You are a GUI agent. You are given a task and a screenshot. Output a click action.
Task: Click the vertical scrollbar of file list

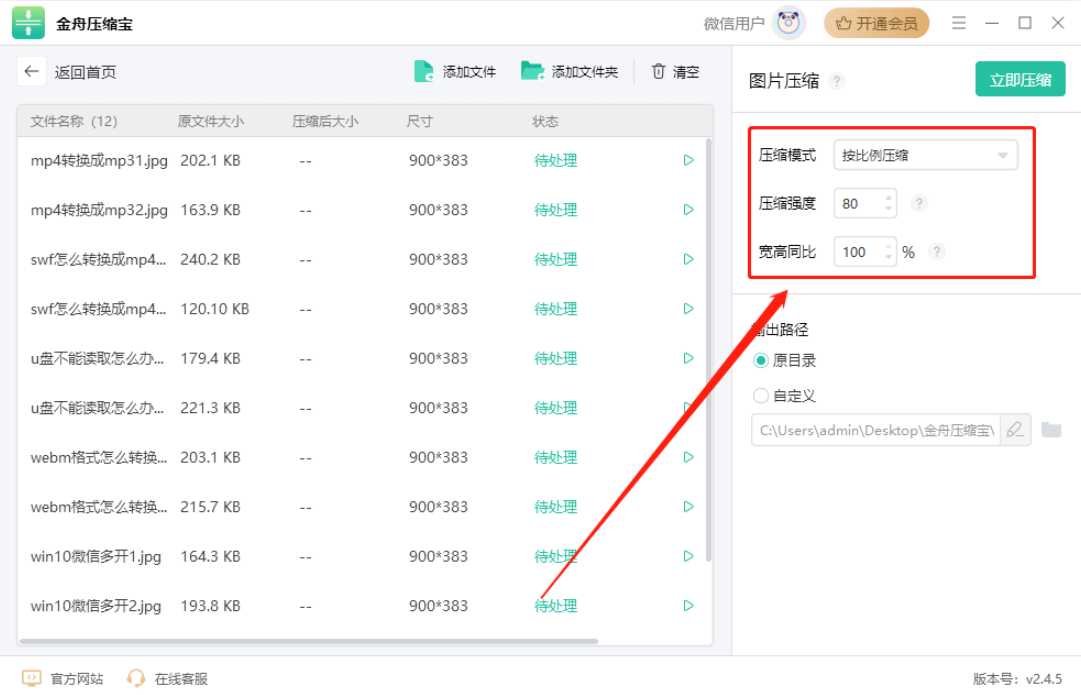[709, 350]
